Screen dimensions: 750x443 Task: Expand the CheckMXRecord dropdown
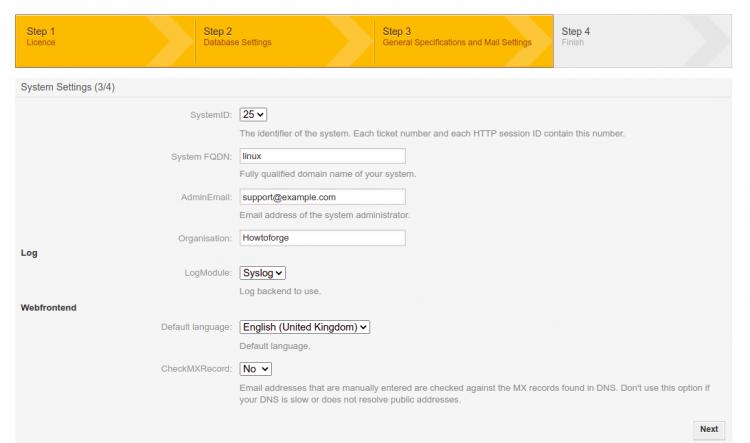[x=258, y=368]
